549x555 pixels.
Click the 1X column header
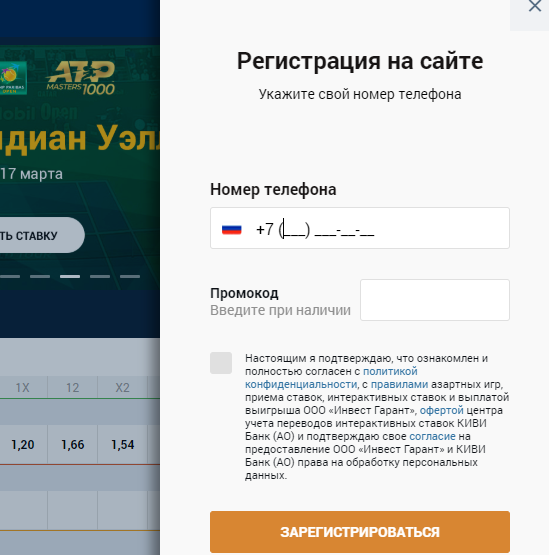tap(22, 388)
